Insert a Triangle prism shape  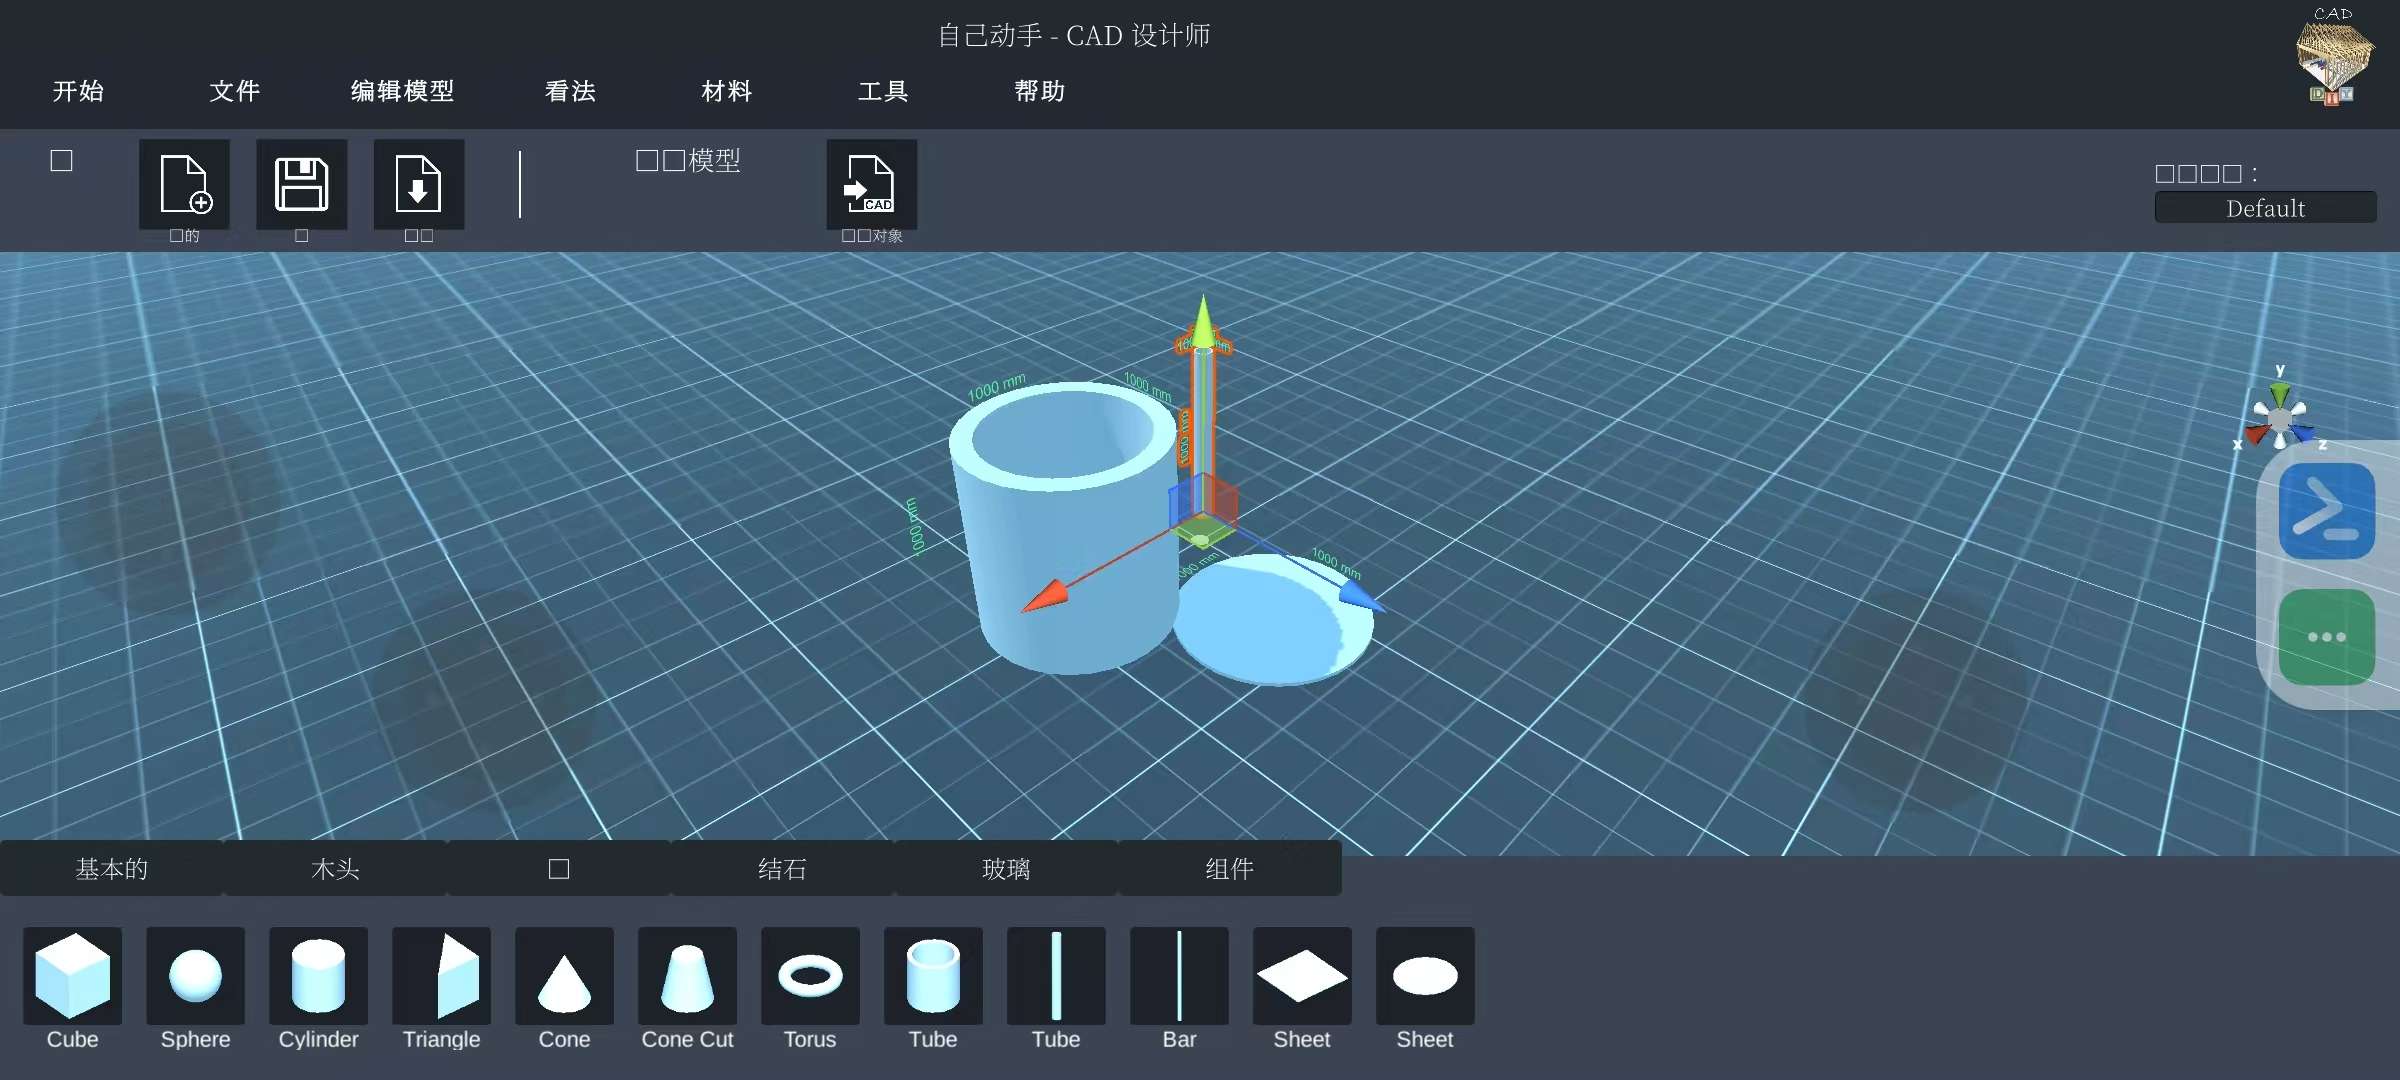tap(441, 975)
